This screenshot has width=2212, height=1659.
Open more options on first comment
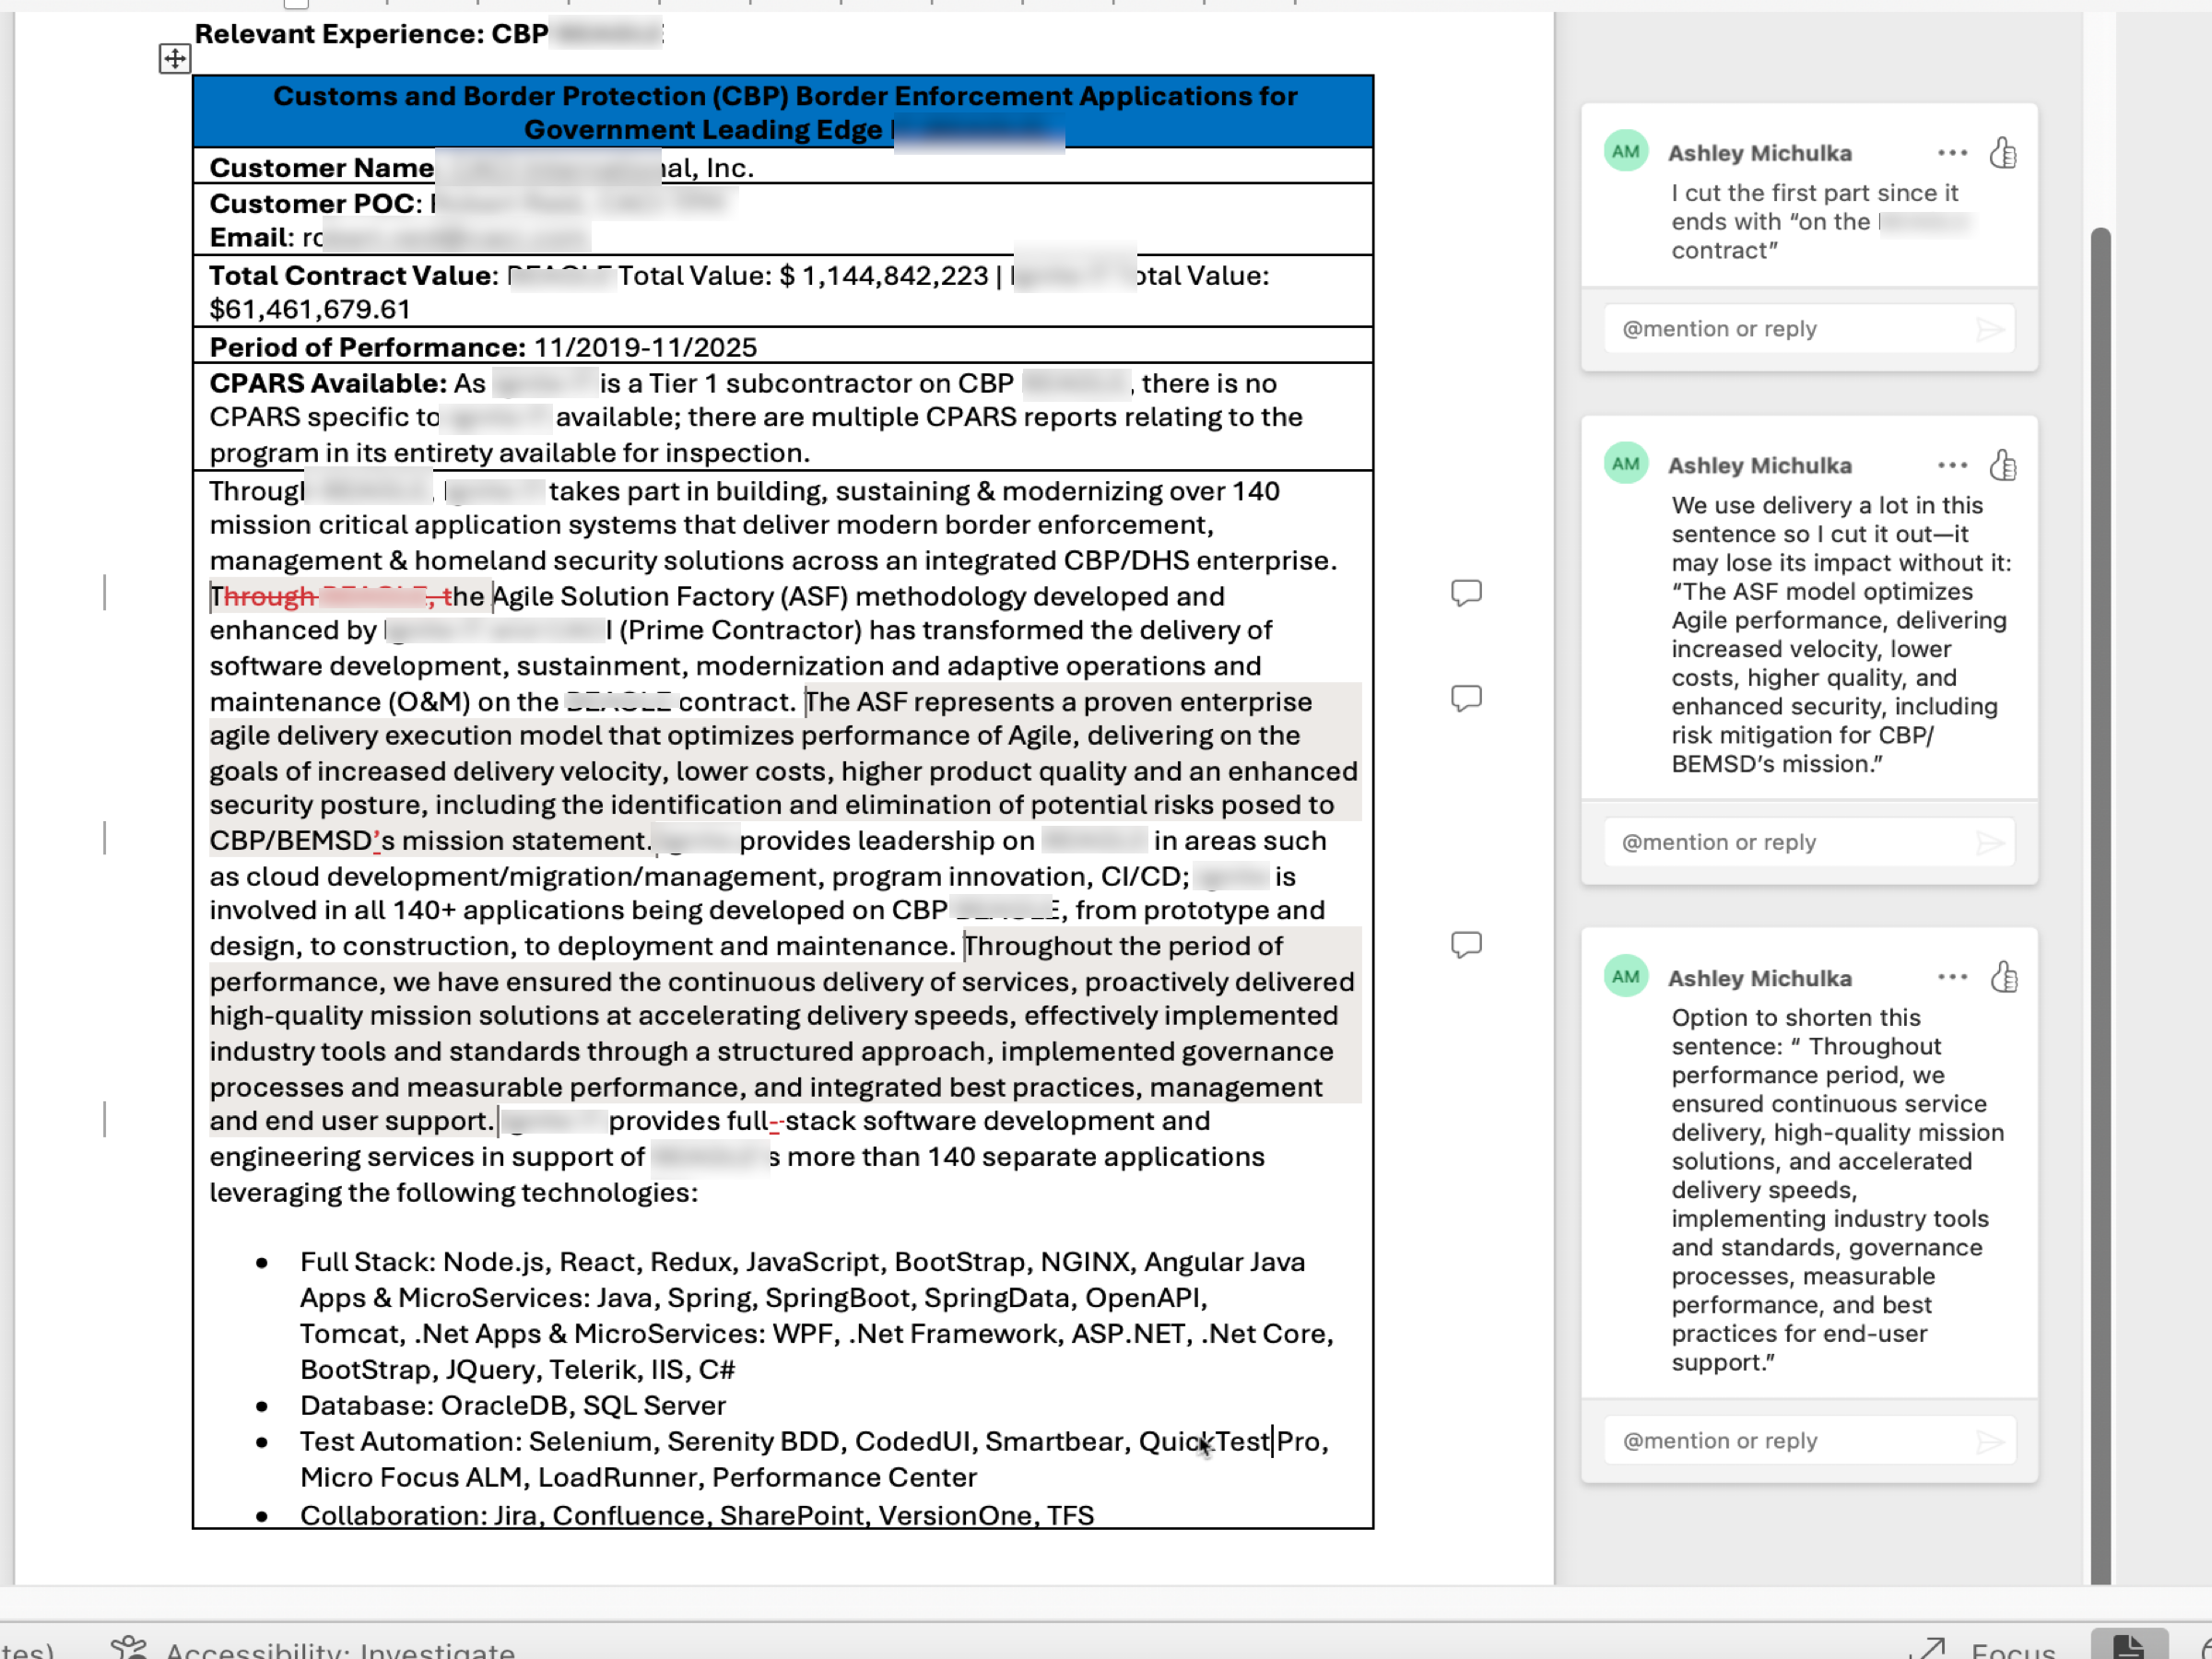click(x=1952, y=153)
